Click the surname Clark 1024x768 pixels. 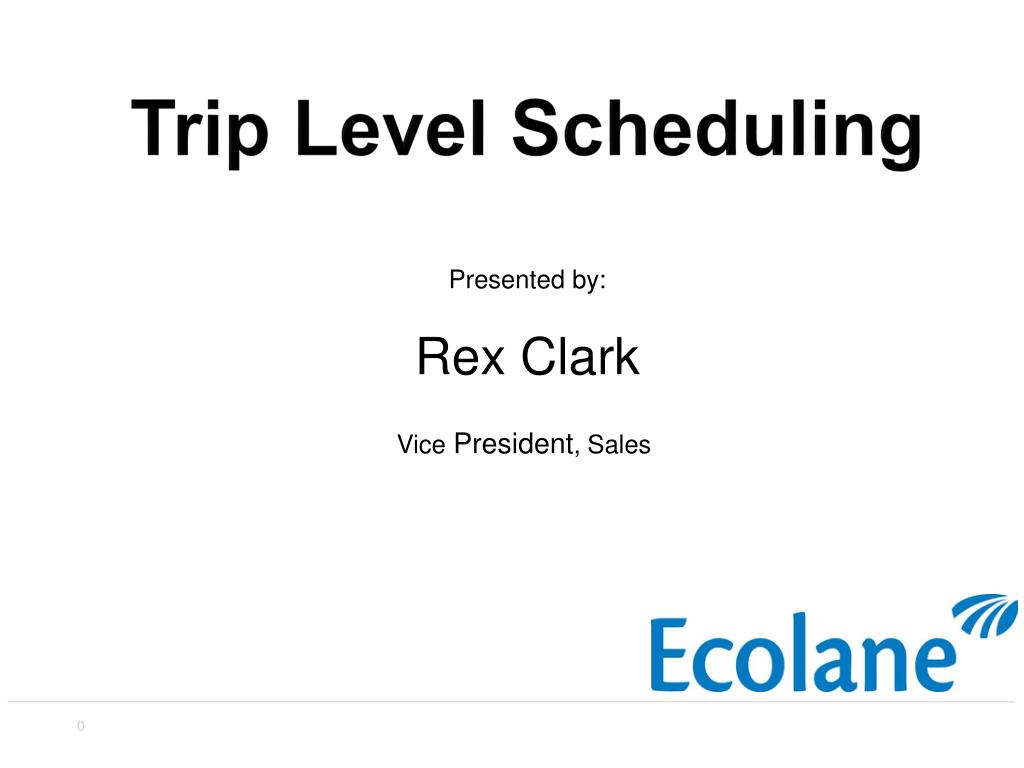pos(580,357)
